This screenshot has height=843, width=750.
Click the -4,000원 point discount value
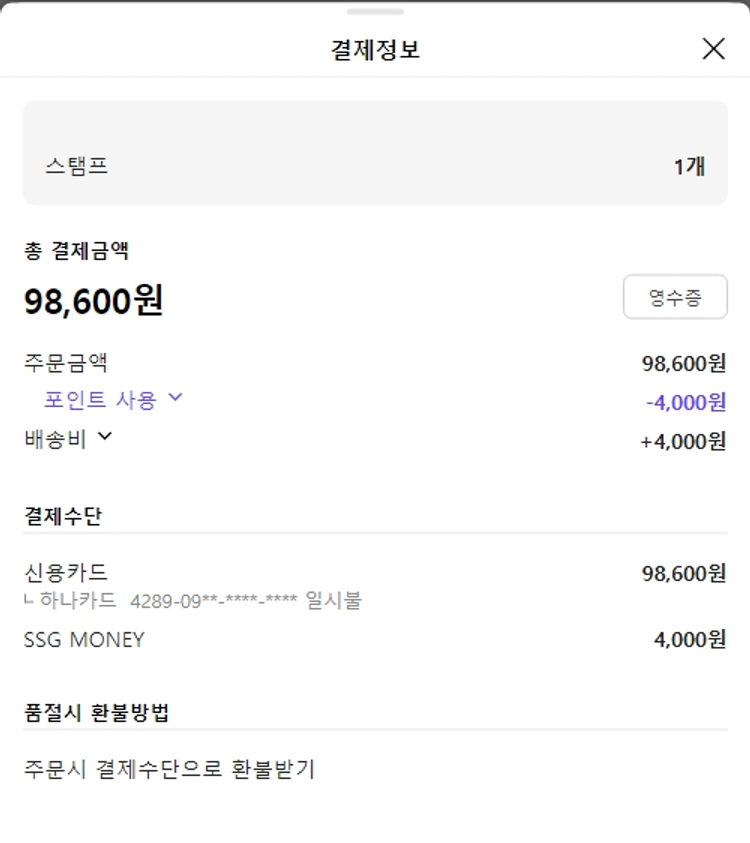(686, 402)
